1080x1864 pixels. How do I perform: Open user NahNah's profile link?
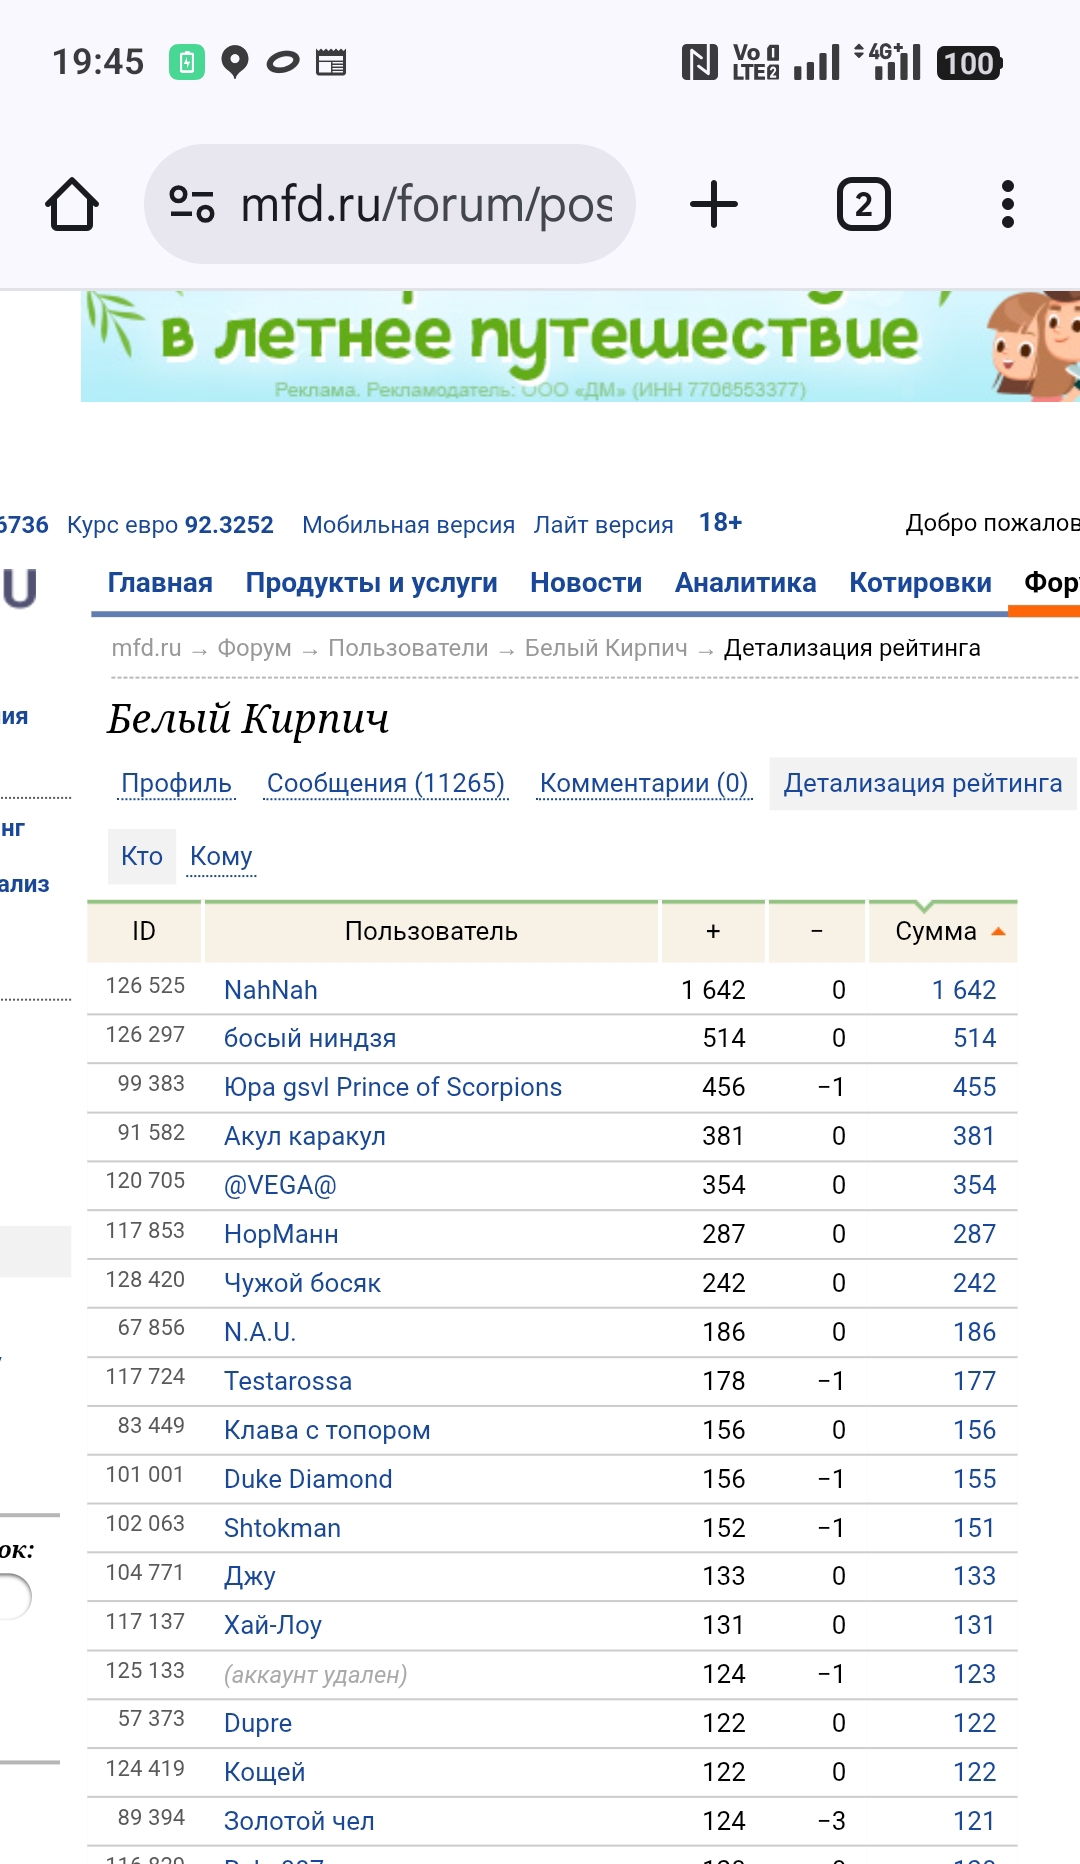point(271,990)
